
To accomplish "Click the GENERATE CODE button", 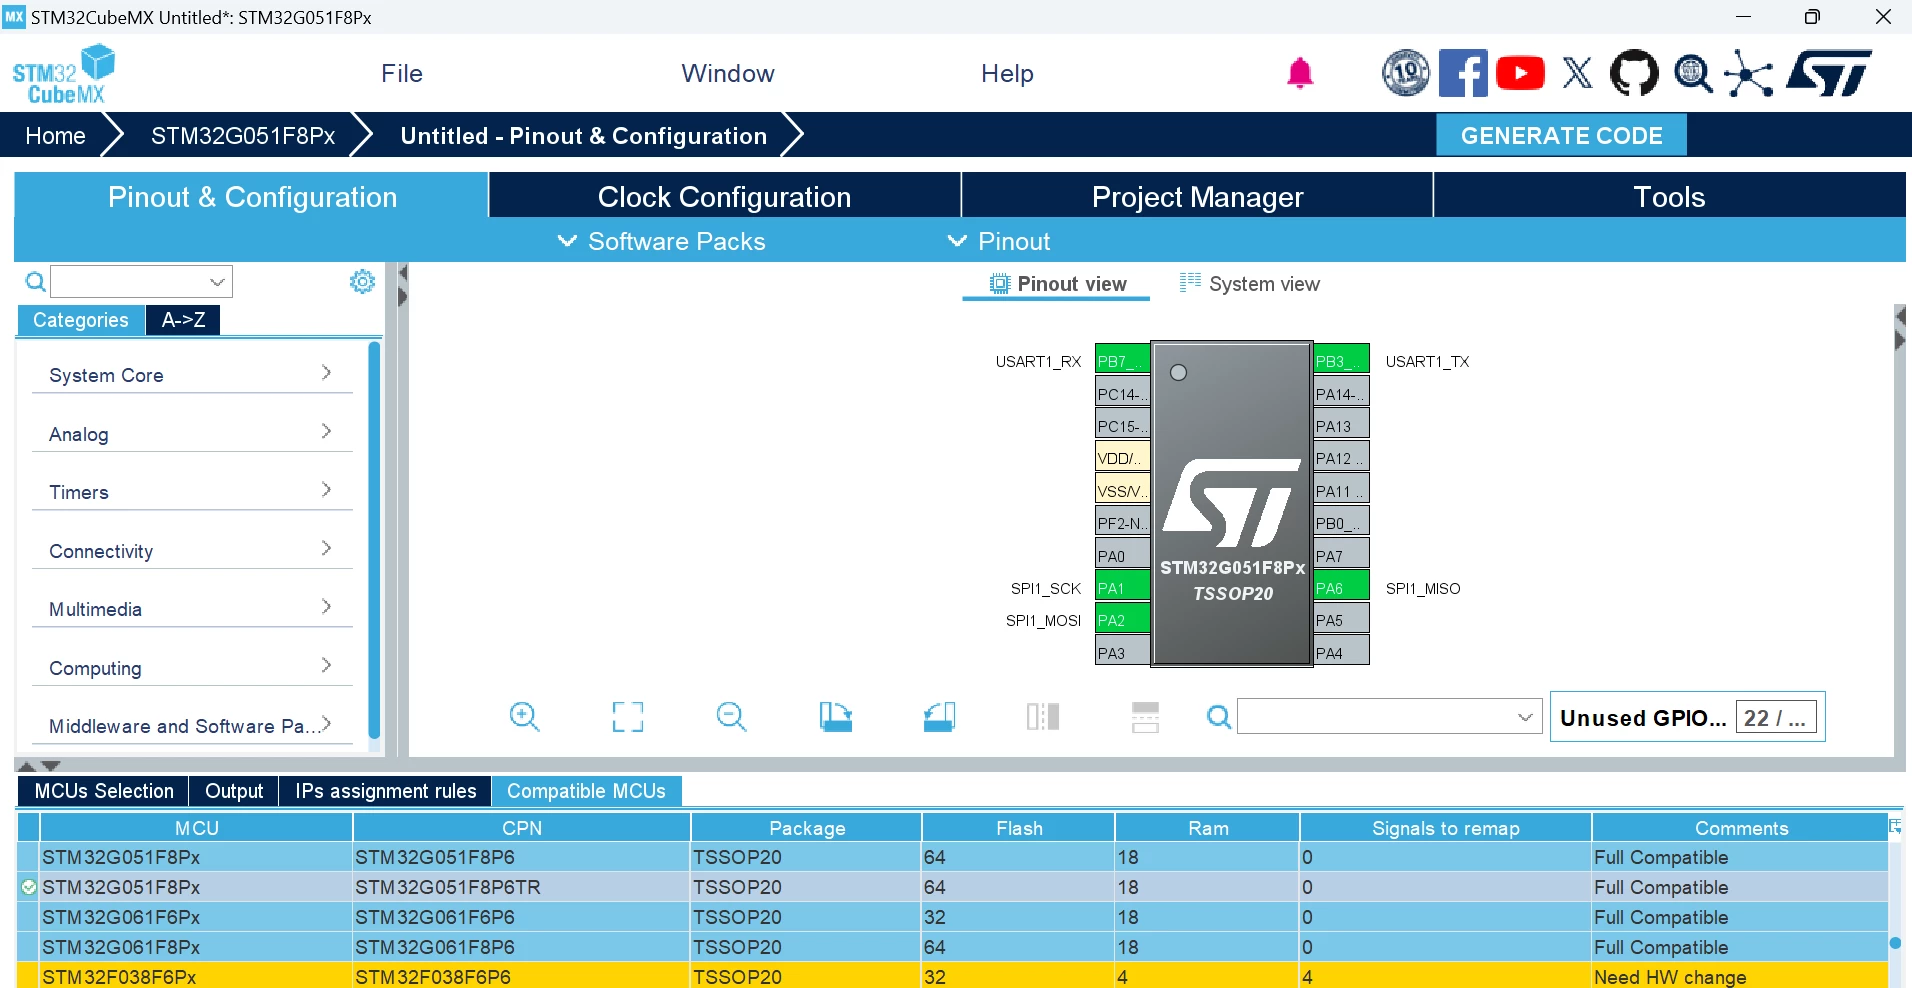I will (x=1561, y=135).
